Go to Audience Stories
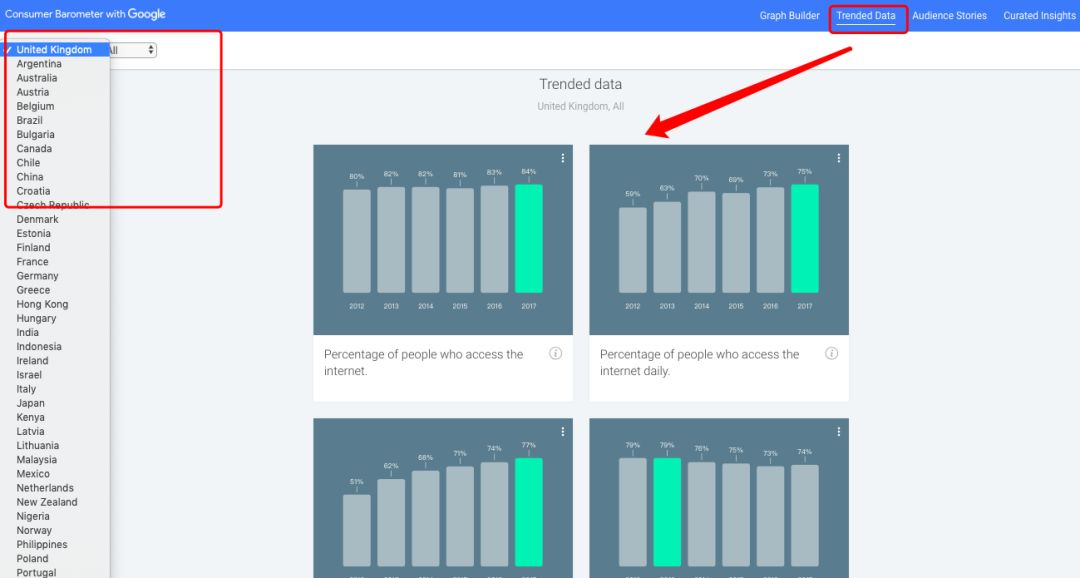 pyautogui.click(x=949, y=16)
